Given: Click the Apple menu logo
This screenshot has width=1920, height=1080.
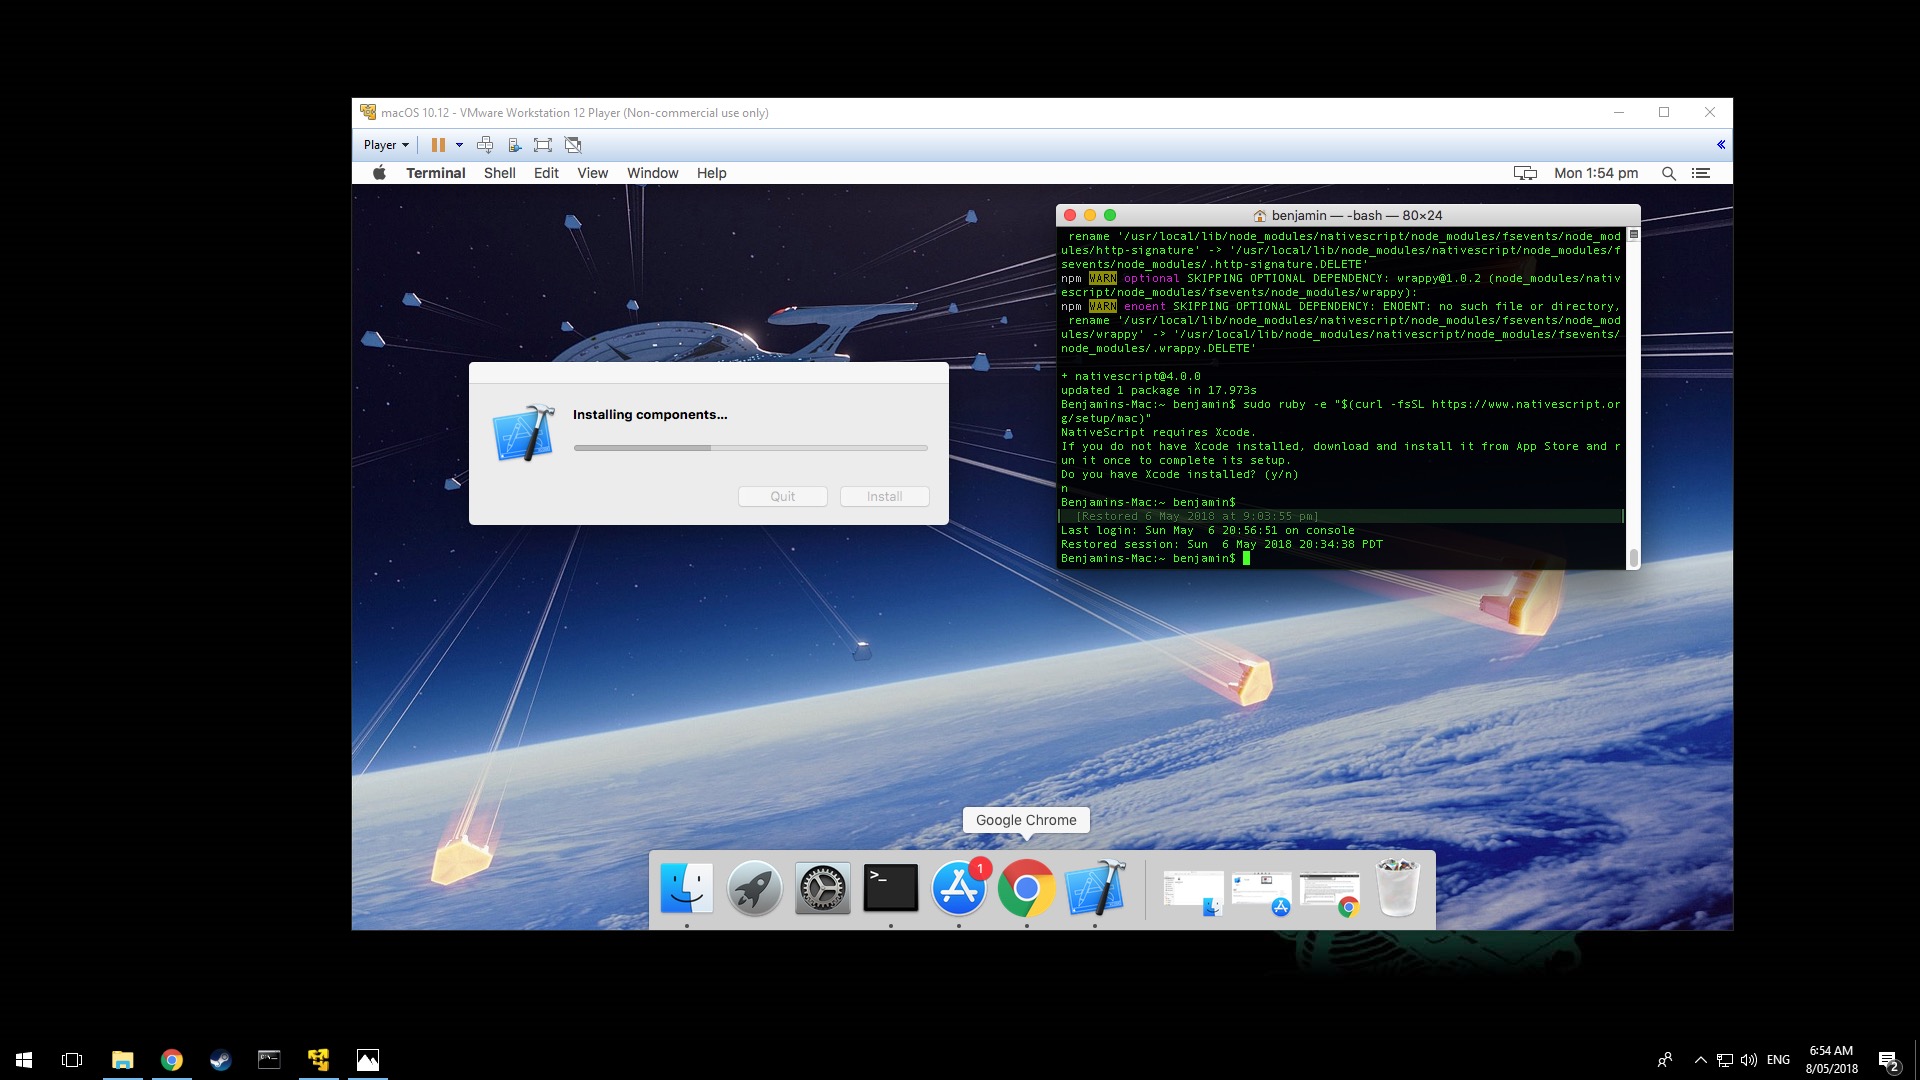Looking at the screenshot, I should coord(379,173).
